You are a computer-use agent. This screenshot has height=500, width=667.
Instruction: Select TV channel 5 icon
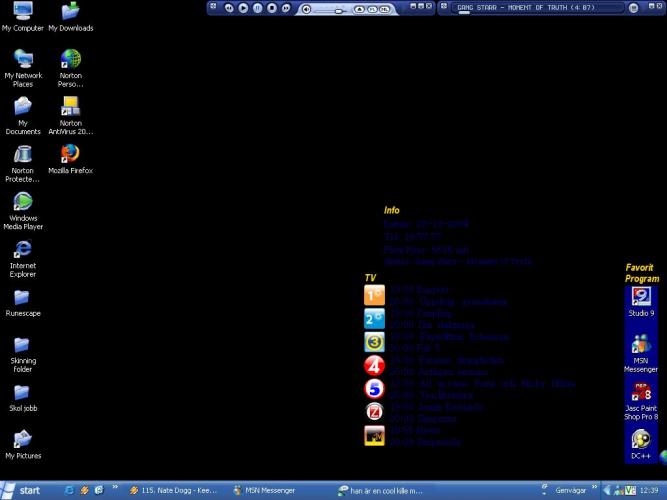coord(374,389)
